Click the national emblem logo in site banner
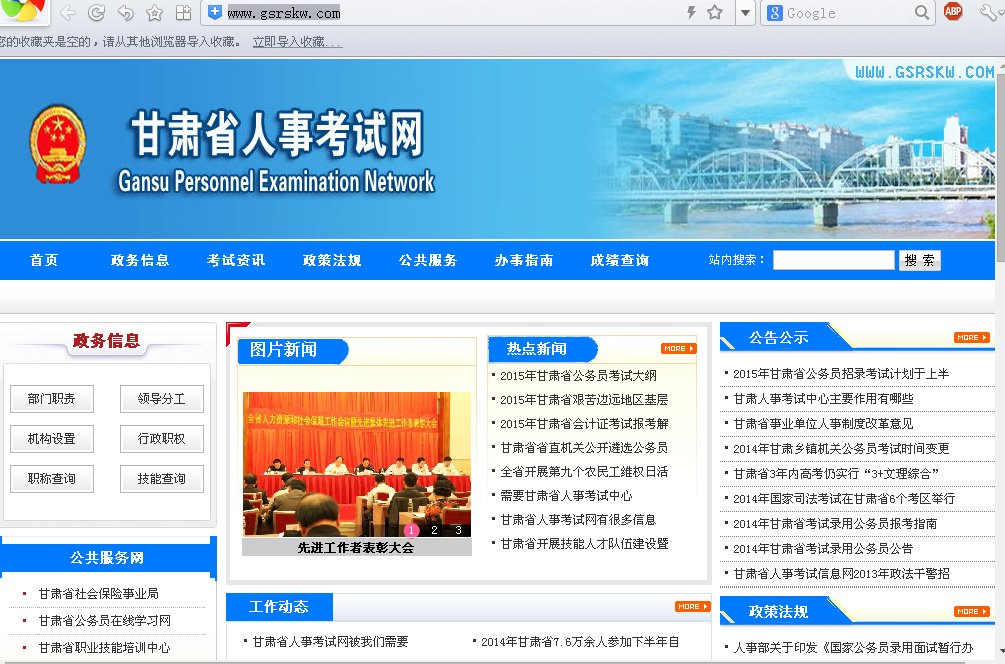The width and height of the screenshot is (1005, 664). [57, 146]
